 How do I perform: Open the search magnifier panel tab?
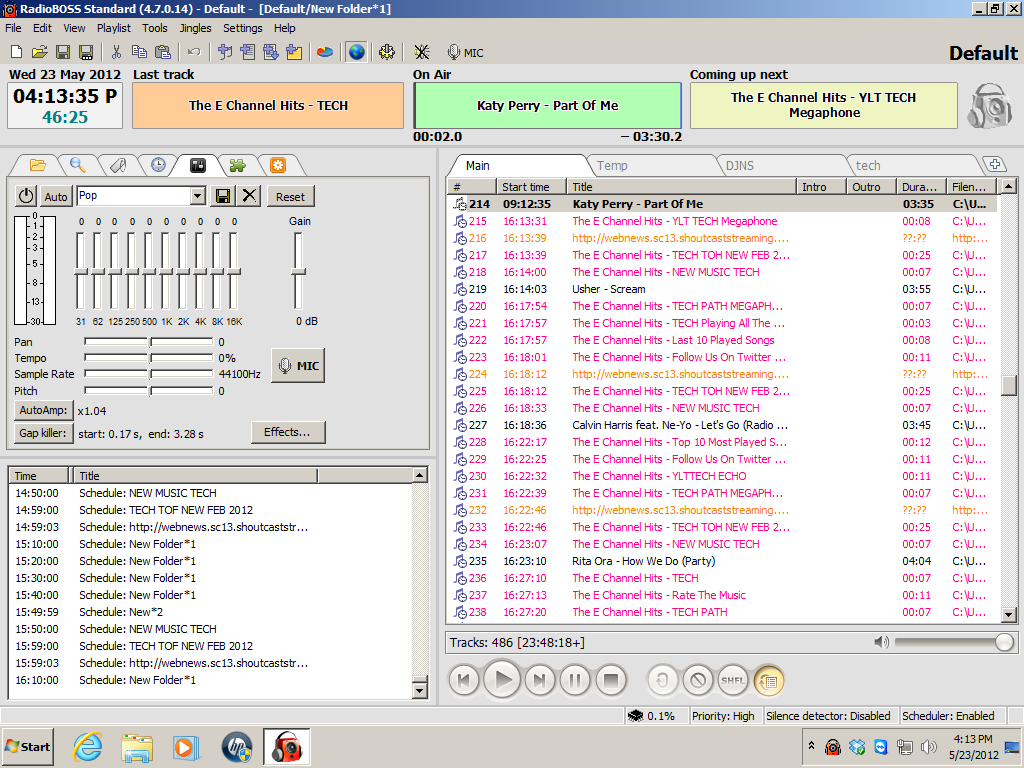point(78,165)
